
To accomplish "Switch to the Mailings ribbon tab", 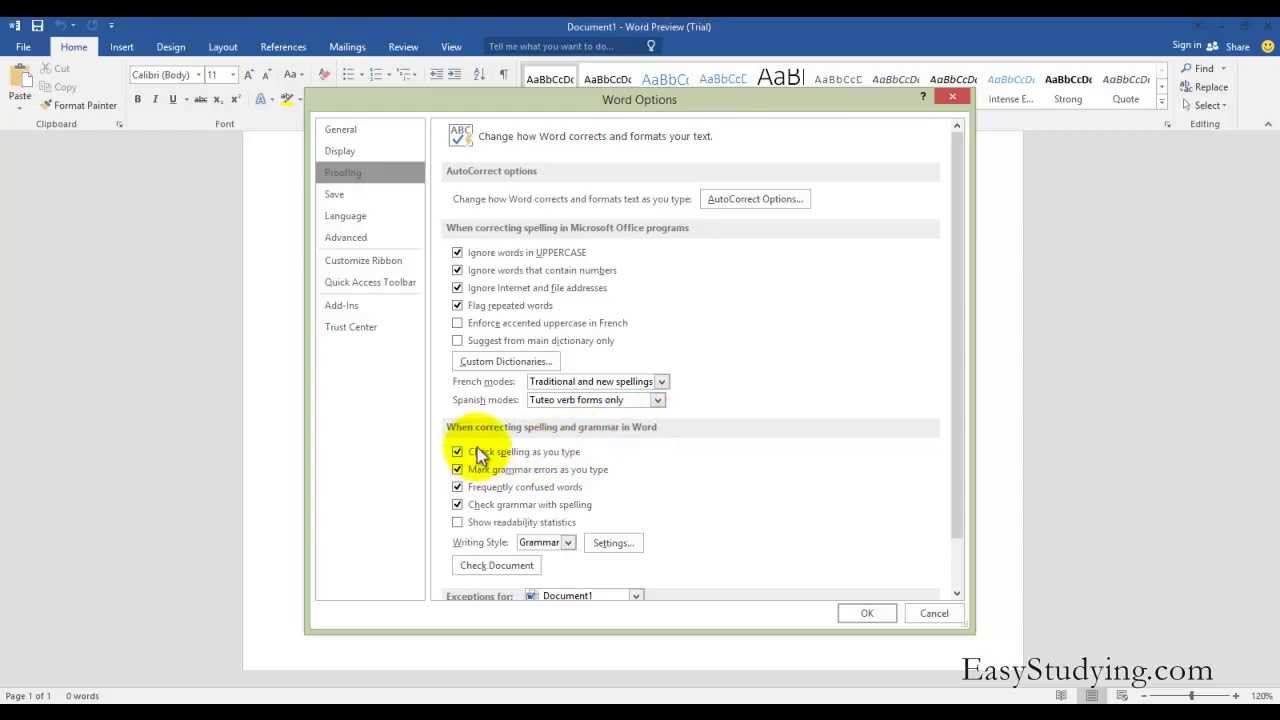I will (347, 46).
